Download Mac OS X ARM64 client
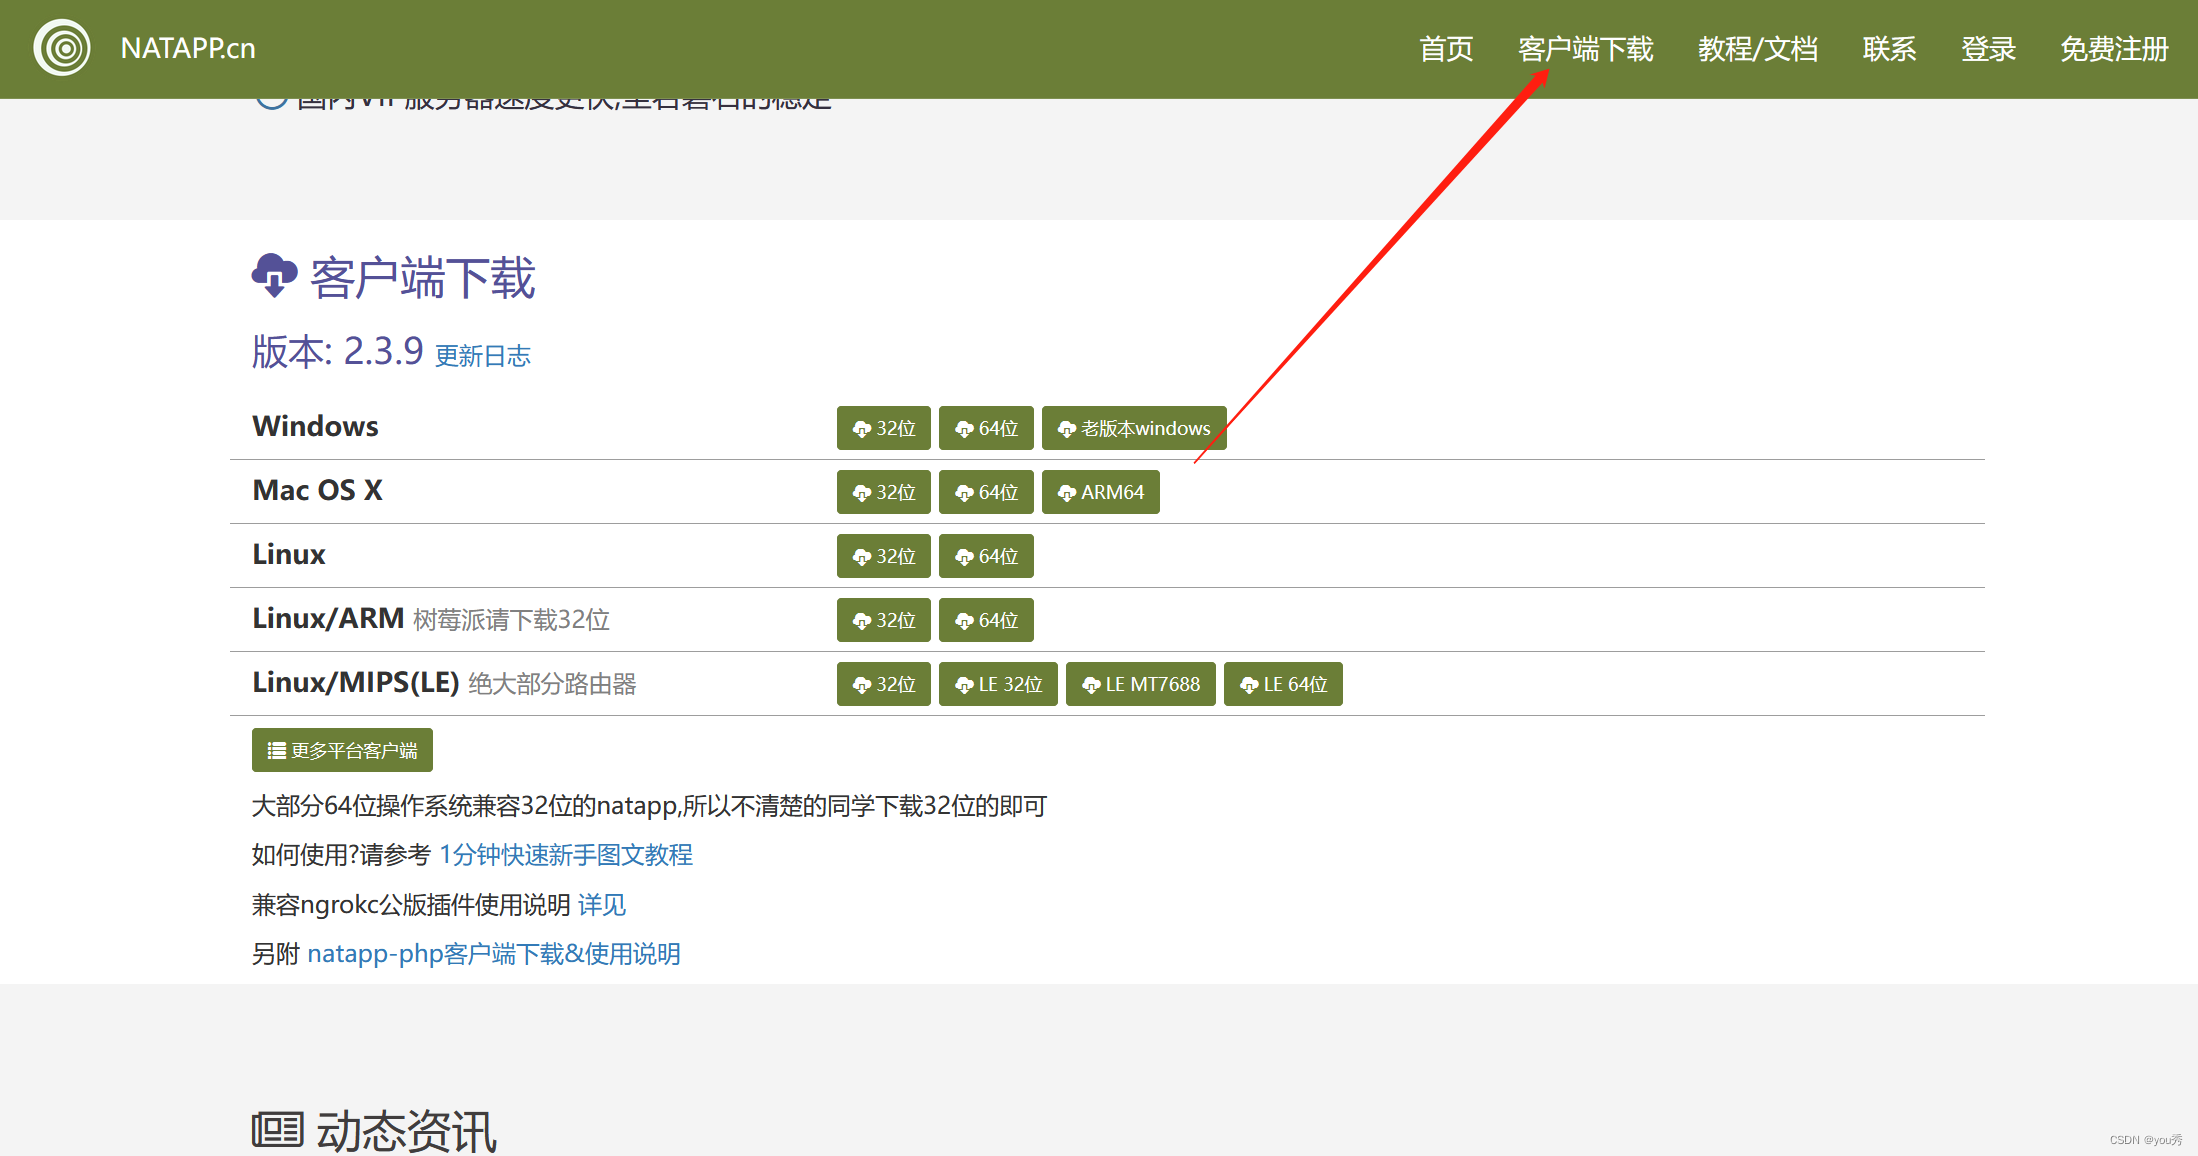This screenshot has height=1156, width=2198. point(1101,492)
